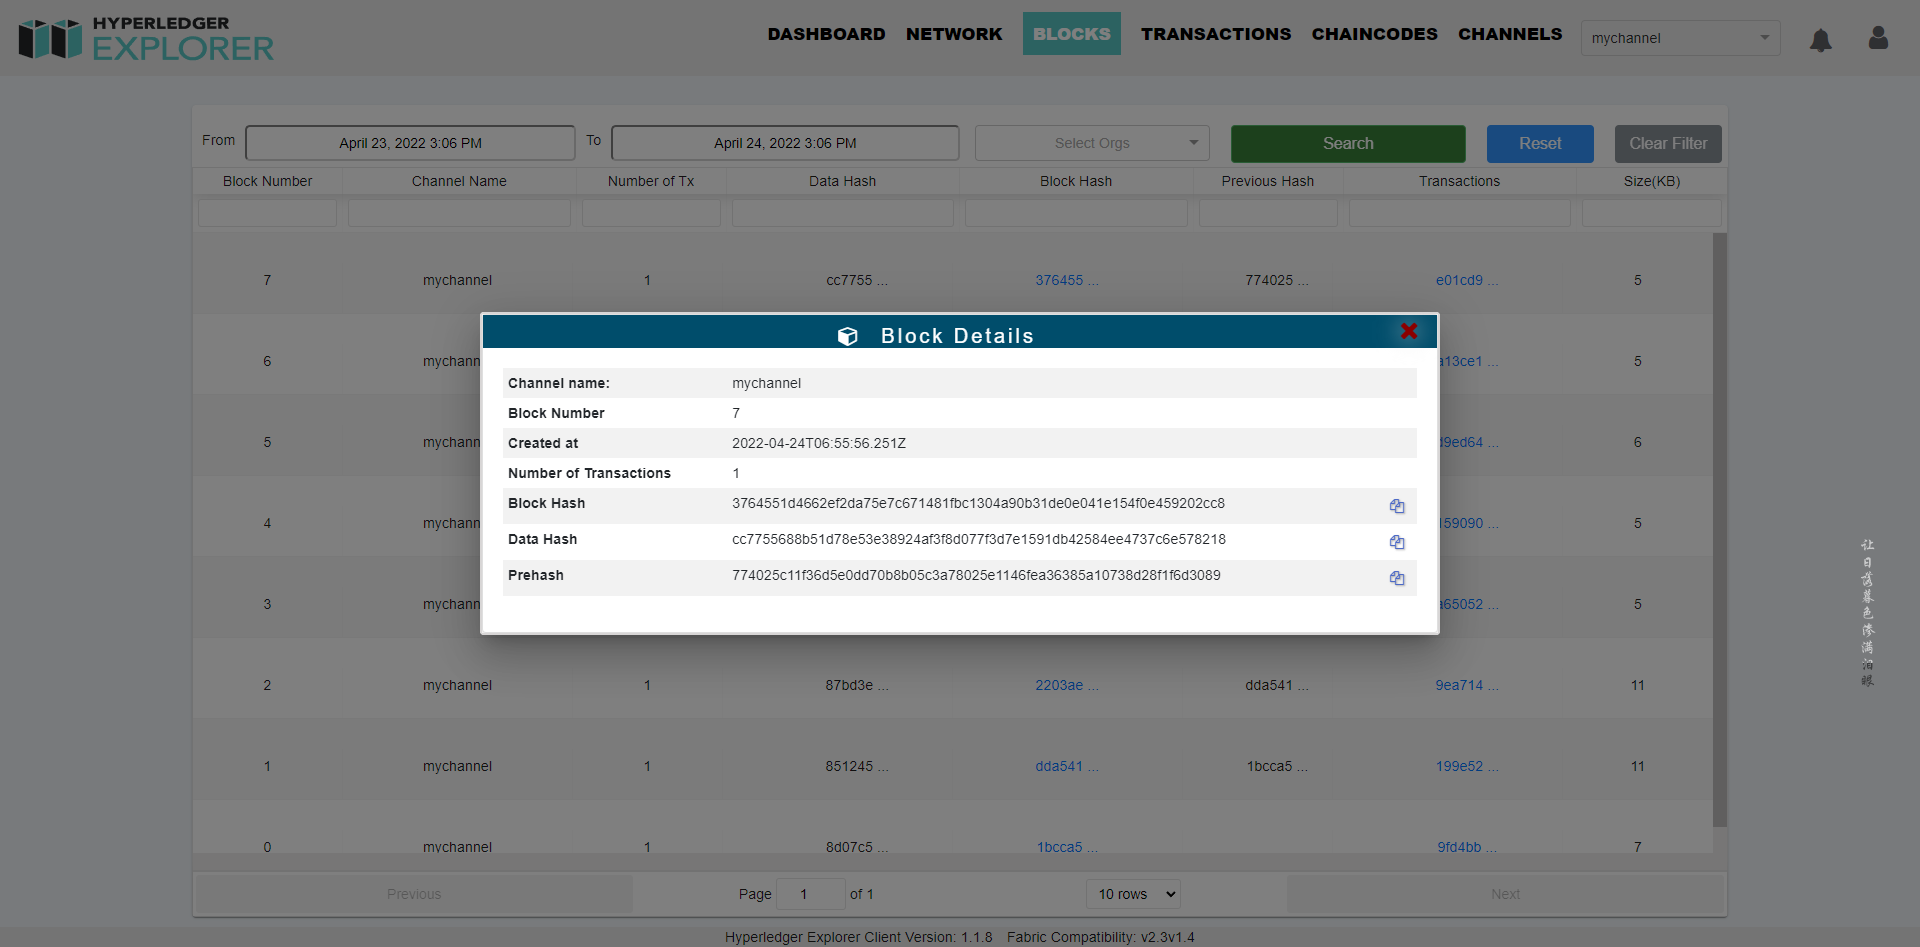Click the blocks table vertical scrollbar
The image size is (1920, 947).
(1720, 530)
